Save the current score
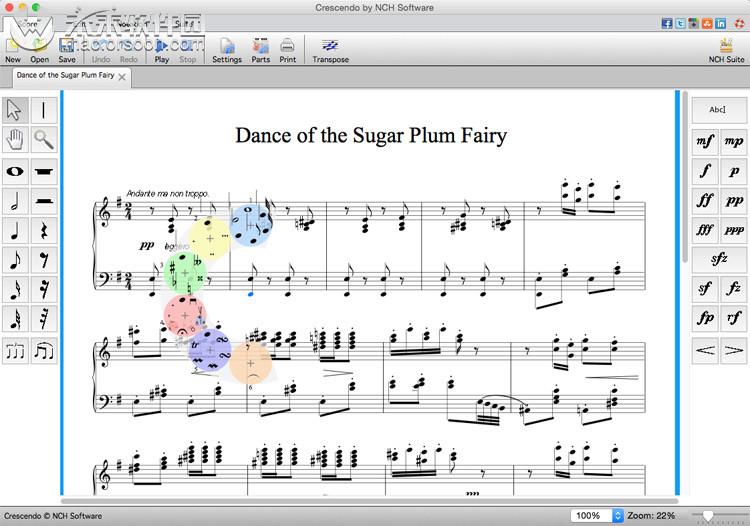Image resolution: width=750 pixels, height=526 pixels. [67, 50]
